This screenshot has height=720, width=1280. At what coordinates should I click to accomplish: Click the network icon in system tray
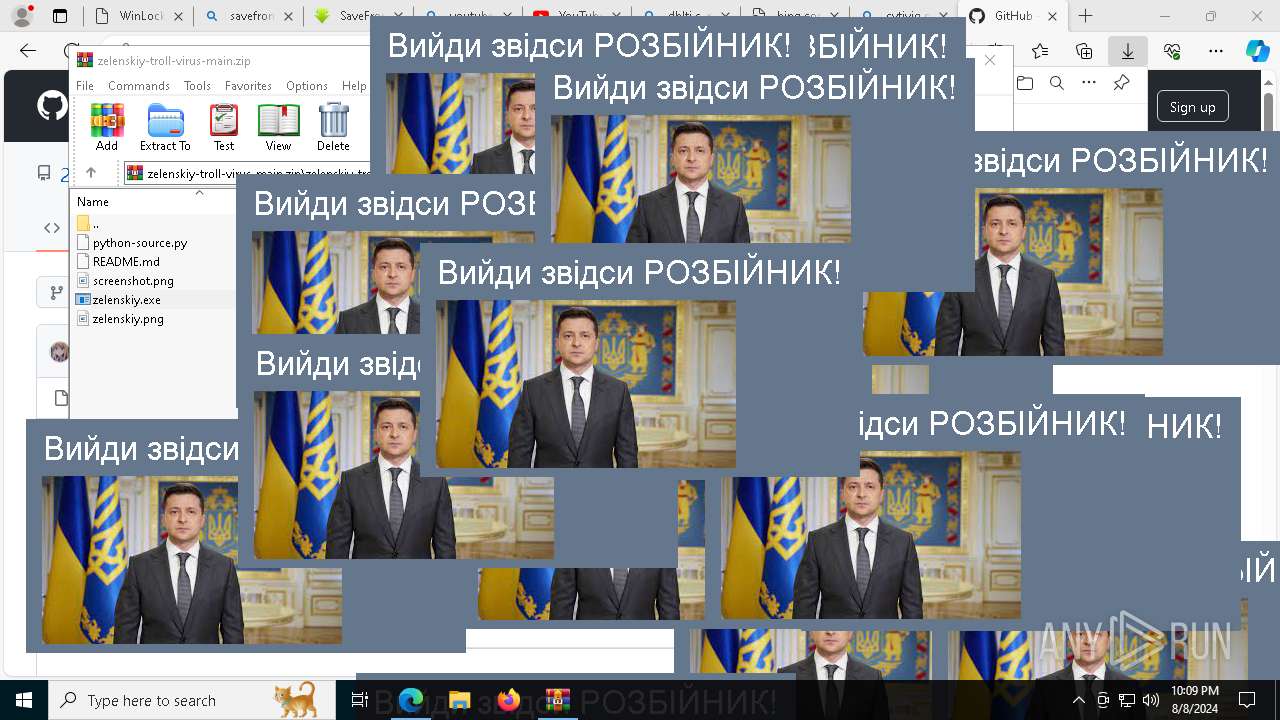(1127, 700)
